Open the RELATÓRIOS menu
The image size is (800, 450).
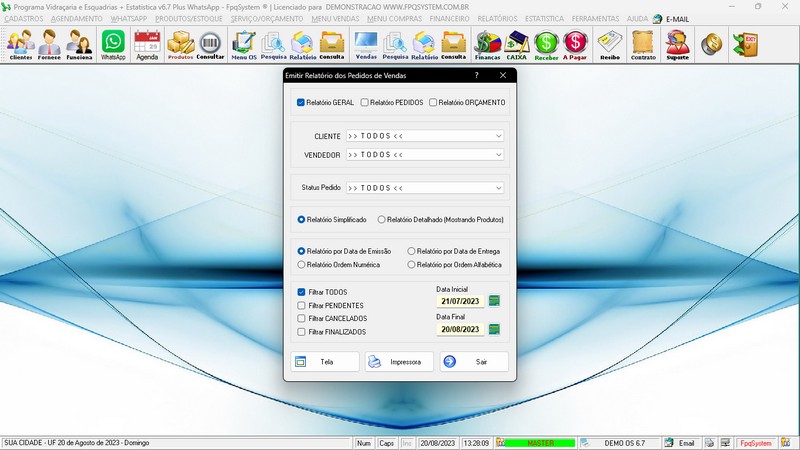(x=497, y=19)
